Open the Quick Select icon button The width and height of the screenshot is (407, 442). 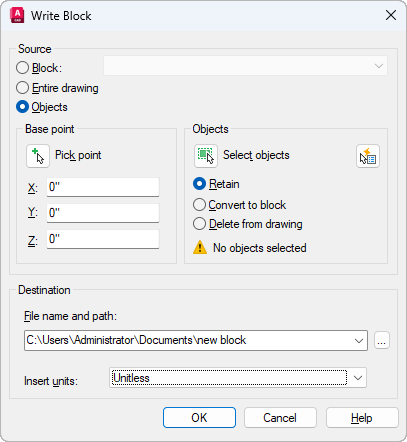[x=368, y=156]
